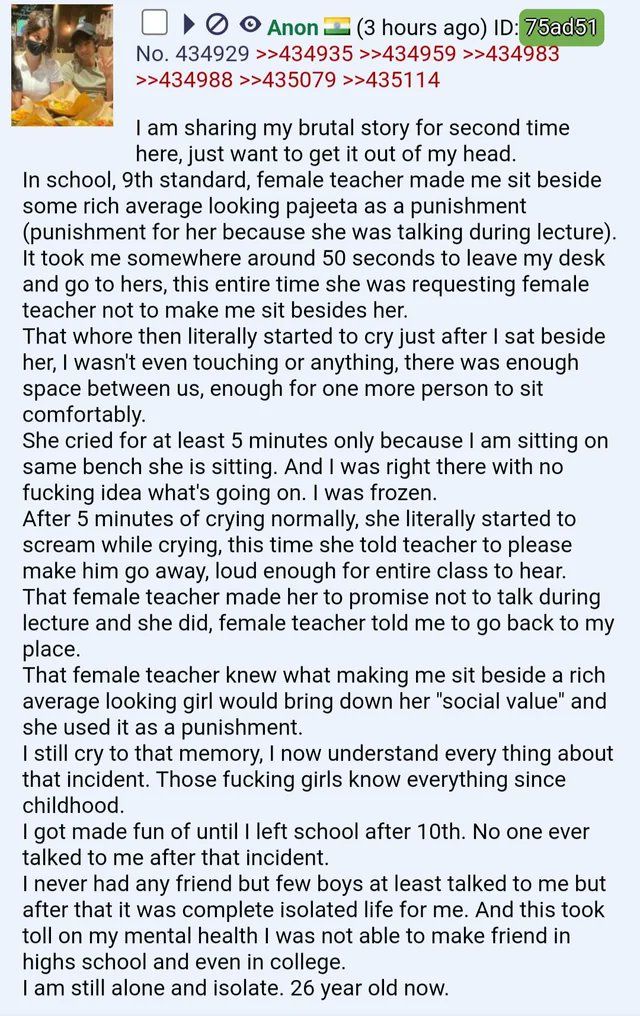Click the "No." post number label
640x1016 pixels.
click(151, 54)
